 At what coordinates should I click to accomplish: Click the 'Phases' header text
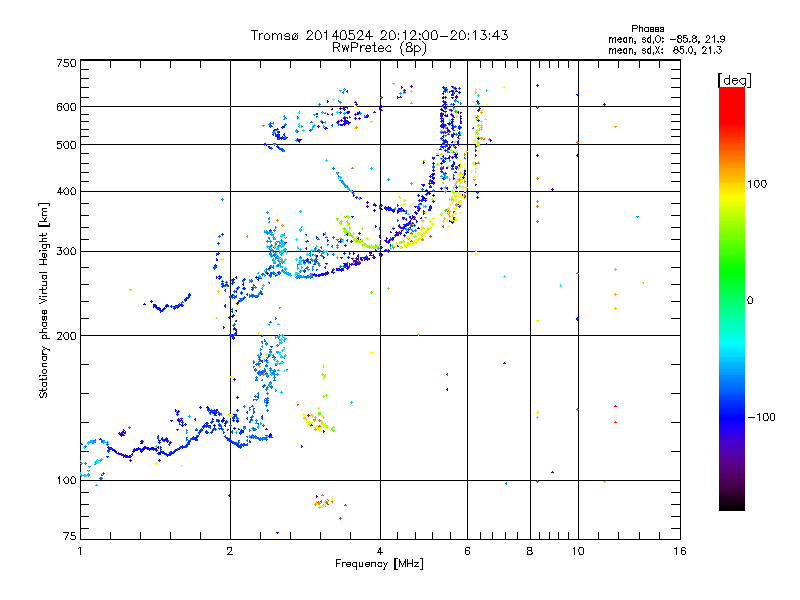(x=647, y=29)
